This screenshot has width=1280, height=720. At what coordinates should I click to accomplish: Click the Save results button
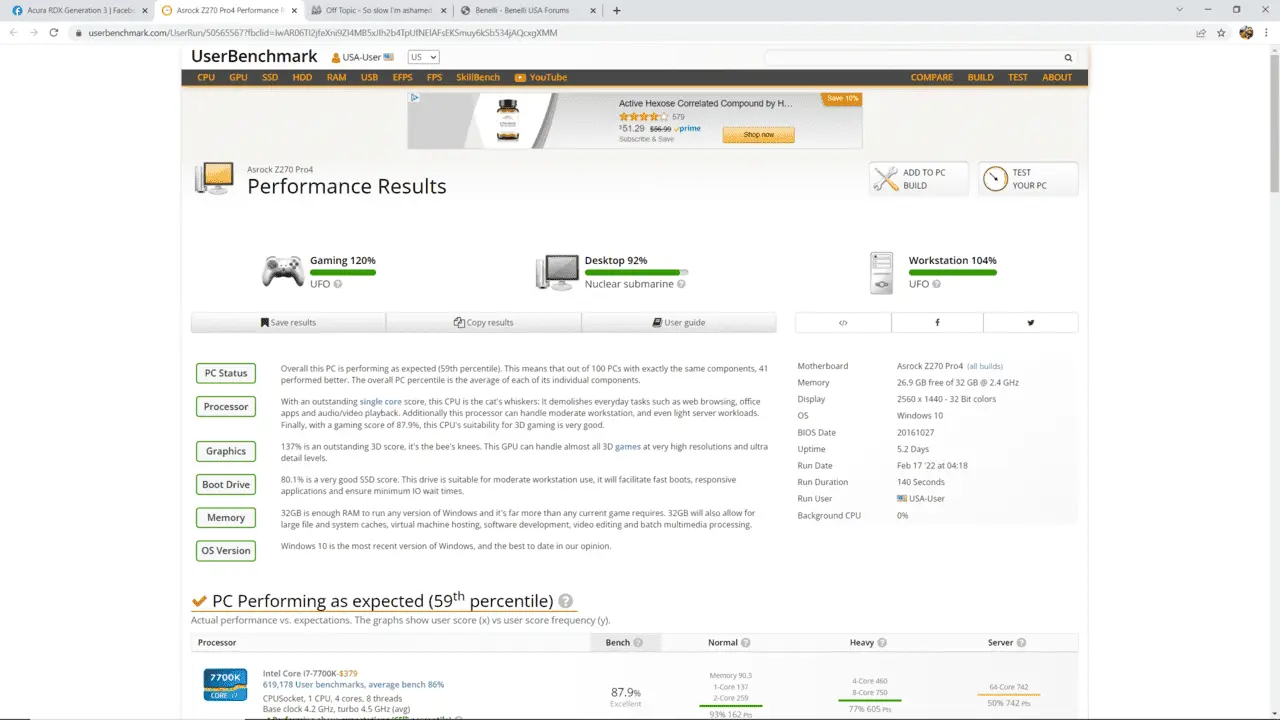(x=288, y=322)
